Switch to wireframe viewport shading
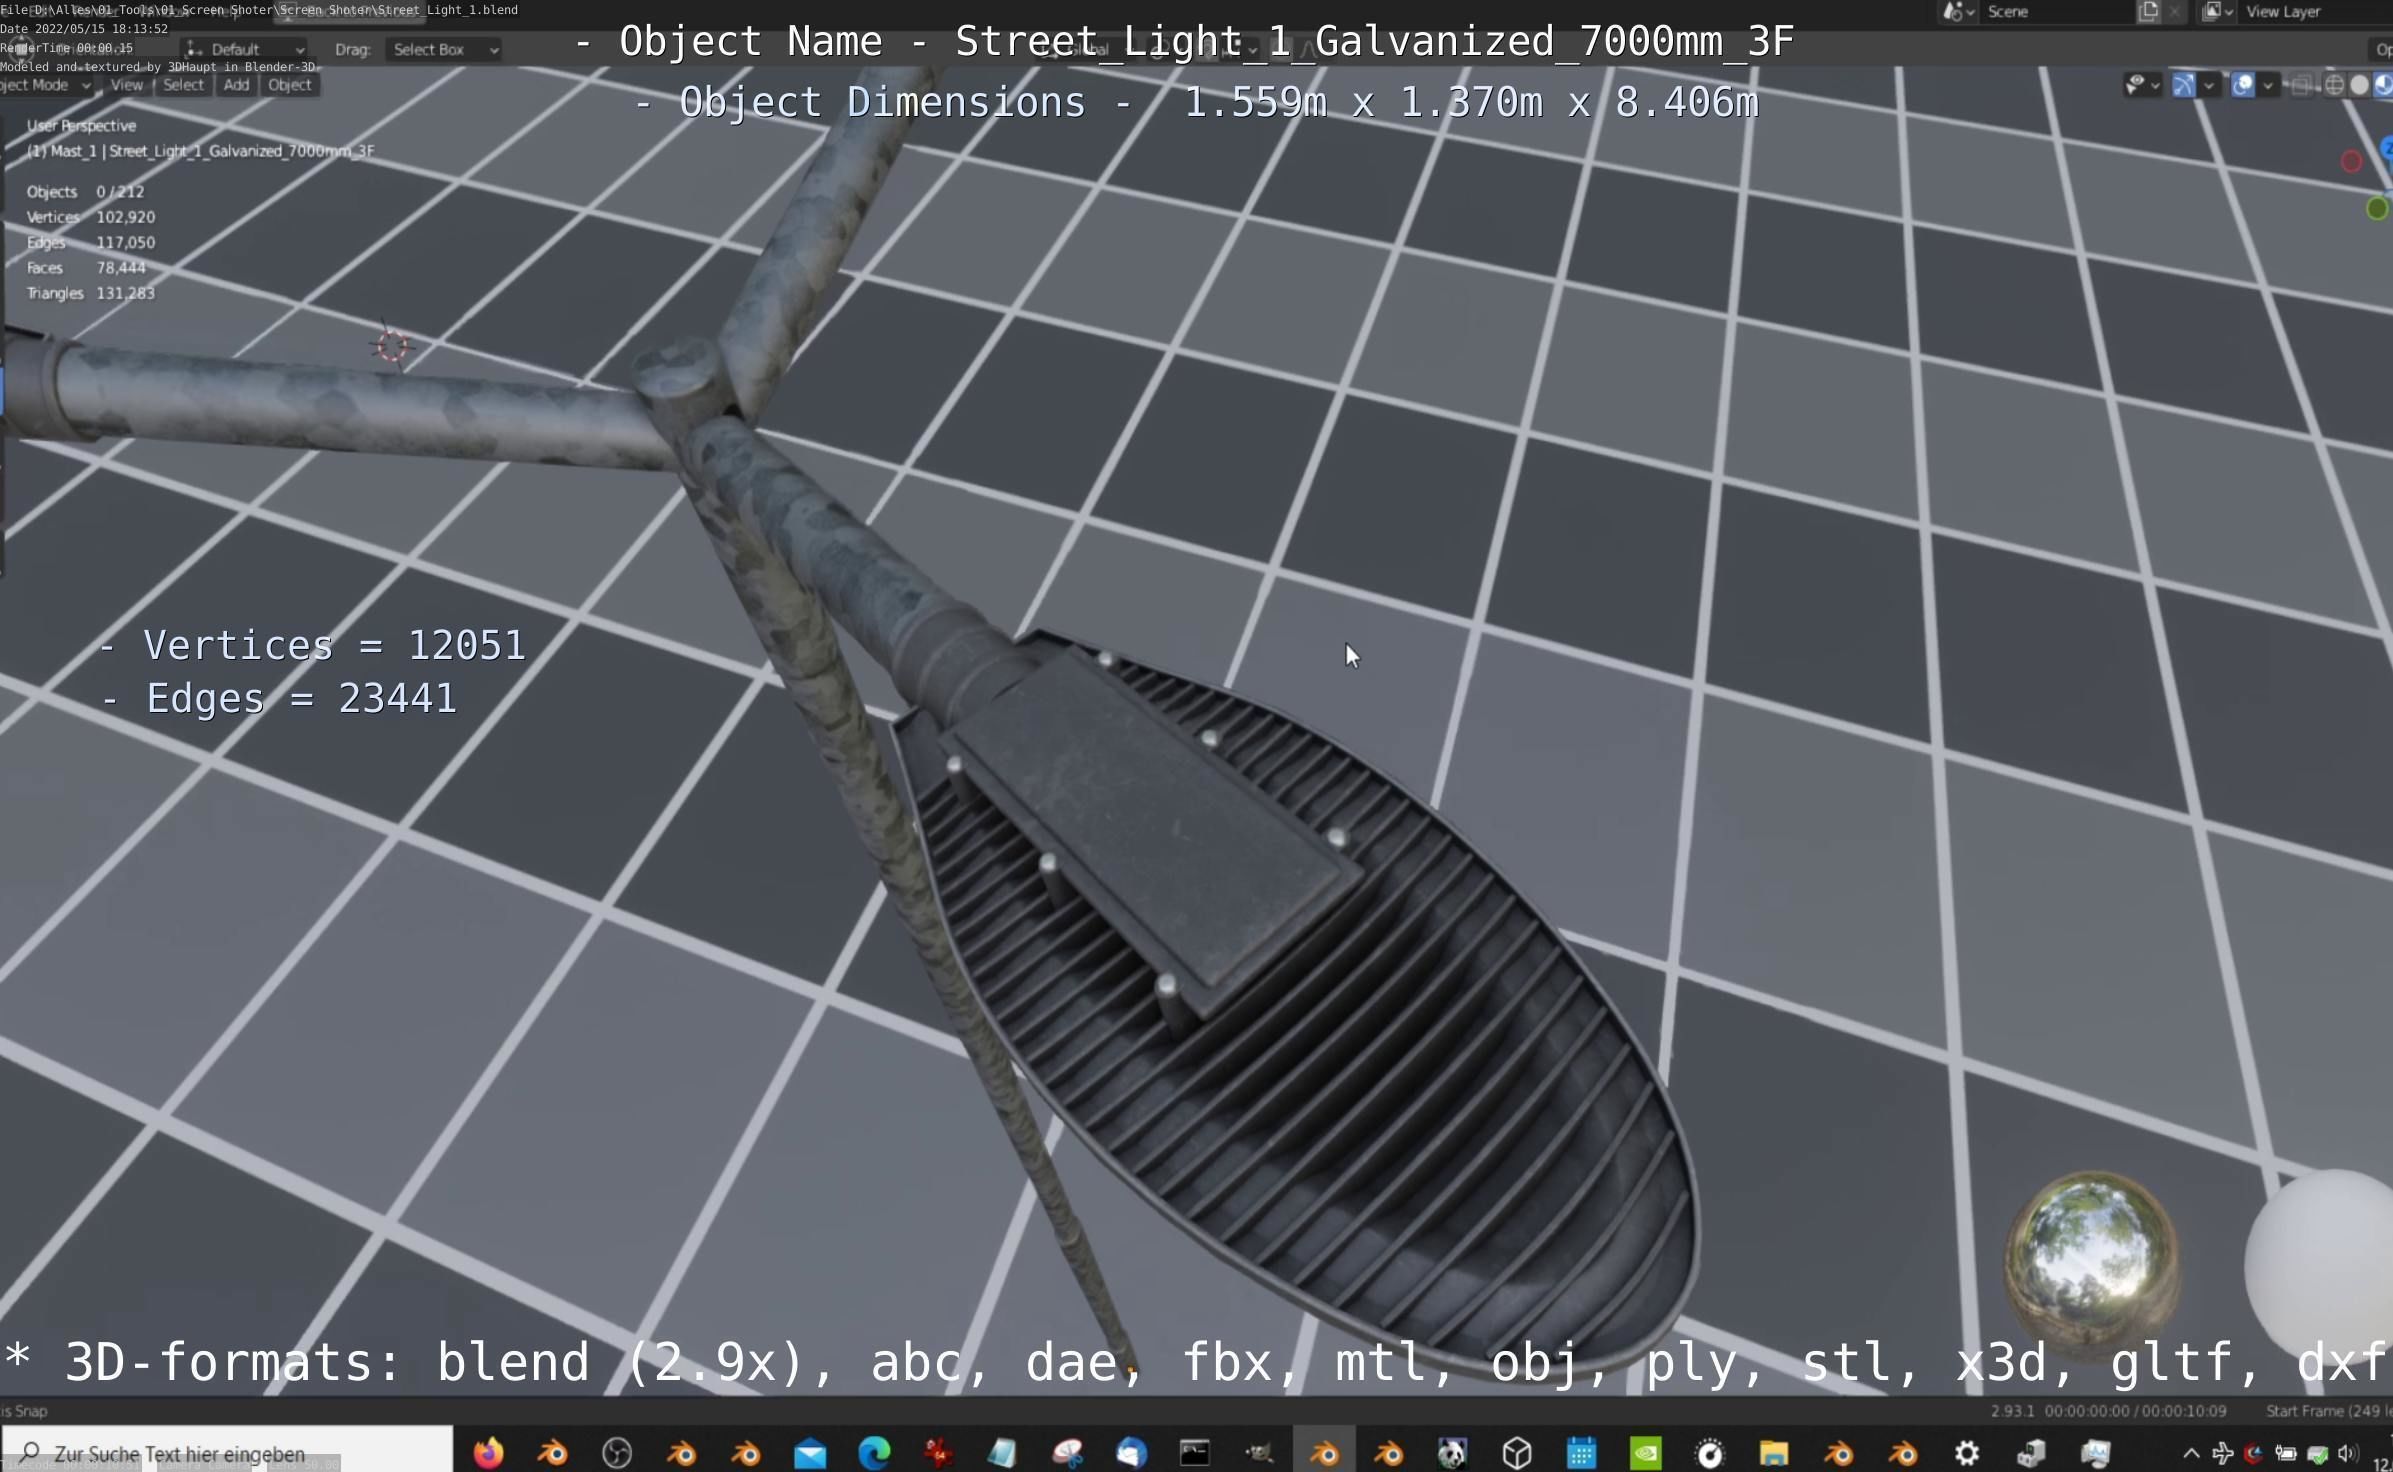Viewport: 2393px width, 1472px height. click(2334, 85)
